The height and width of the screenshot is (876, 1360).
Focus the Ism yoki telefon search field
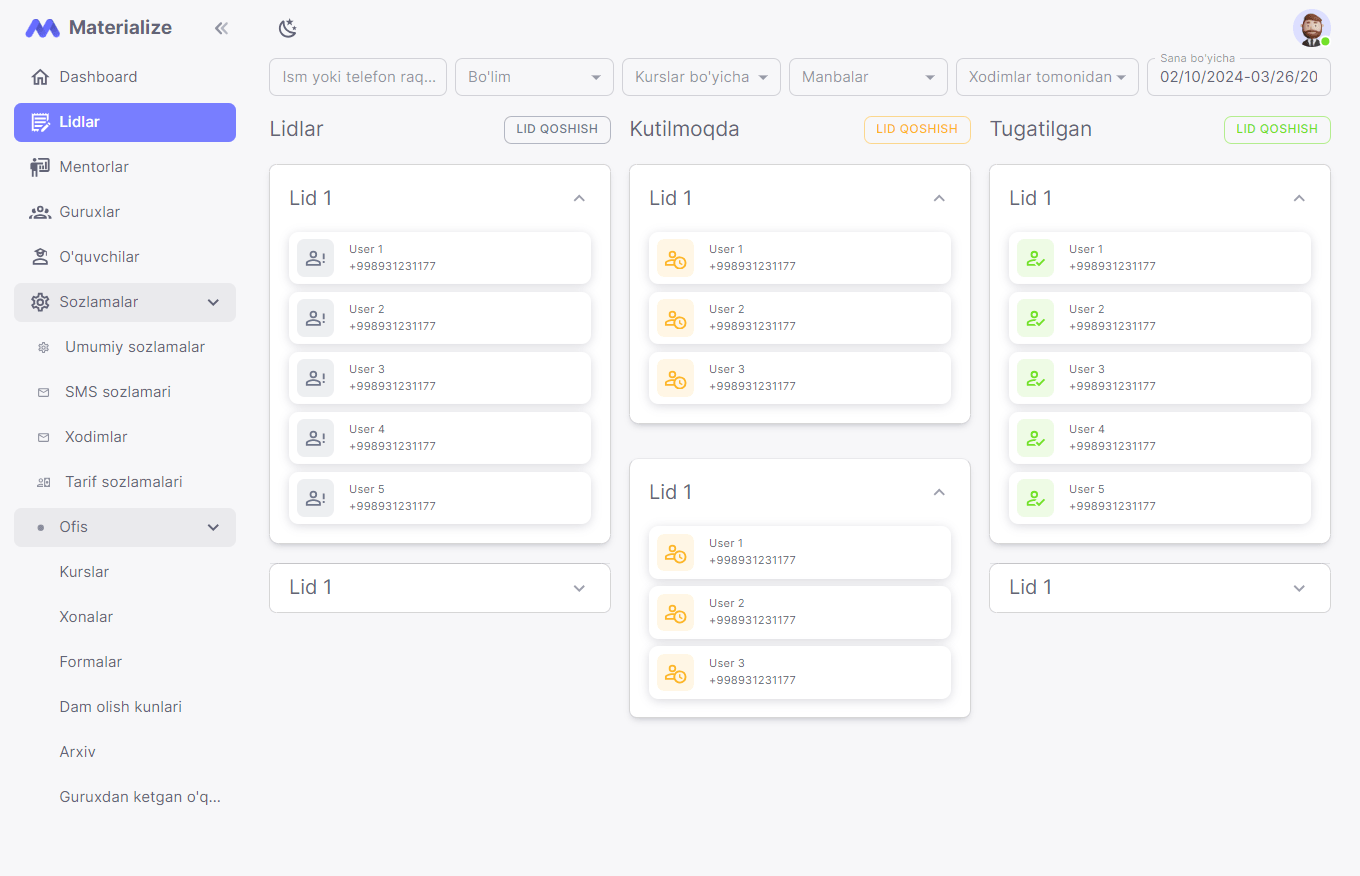(358, 77)
